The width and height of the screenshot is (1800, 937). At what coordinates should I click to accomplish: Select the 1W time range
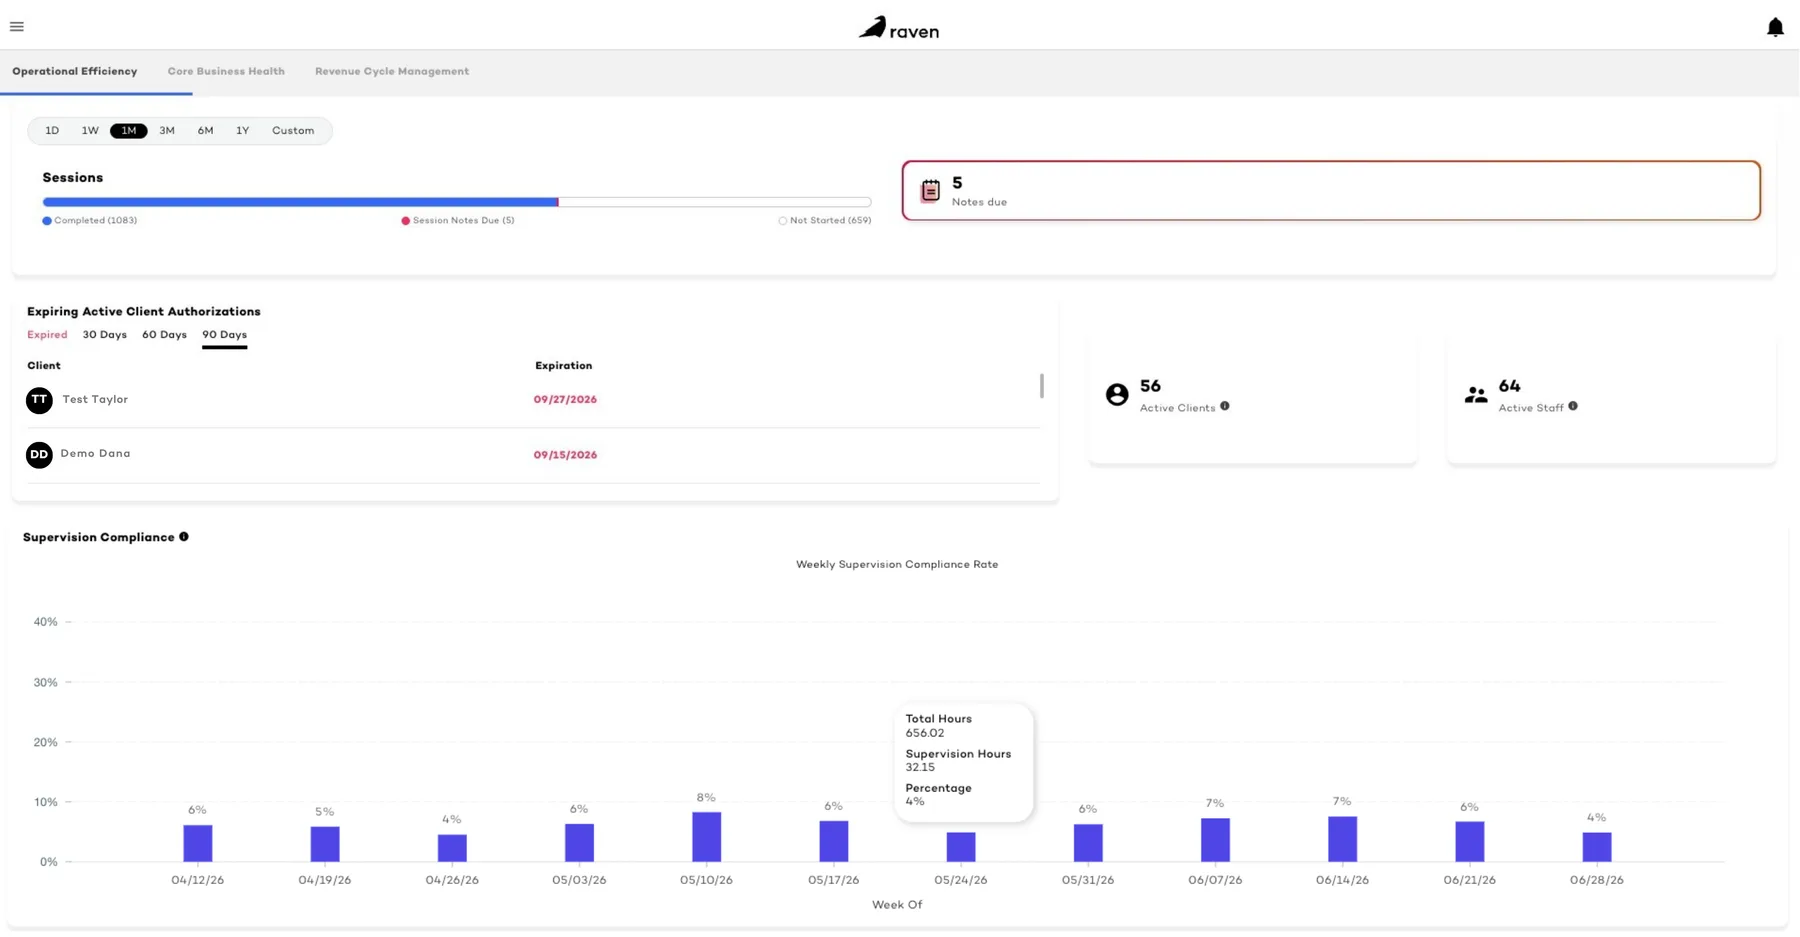[x=90, y=131]
